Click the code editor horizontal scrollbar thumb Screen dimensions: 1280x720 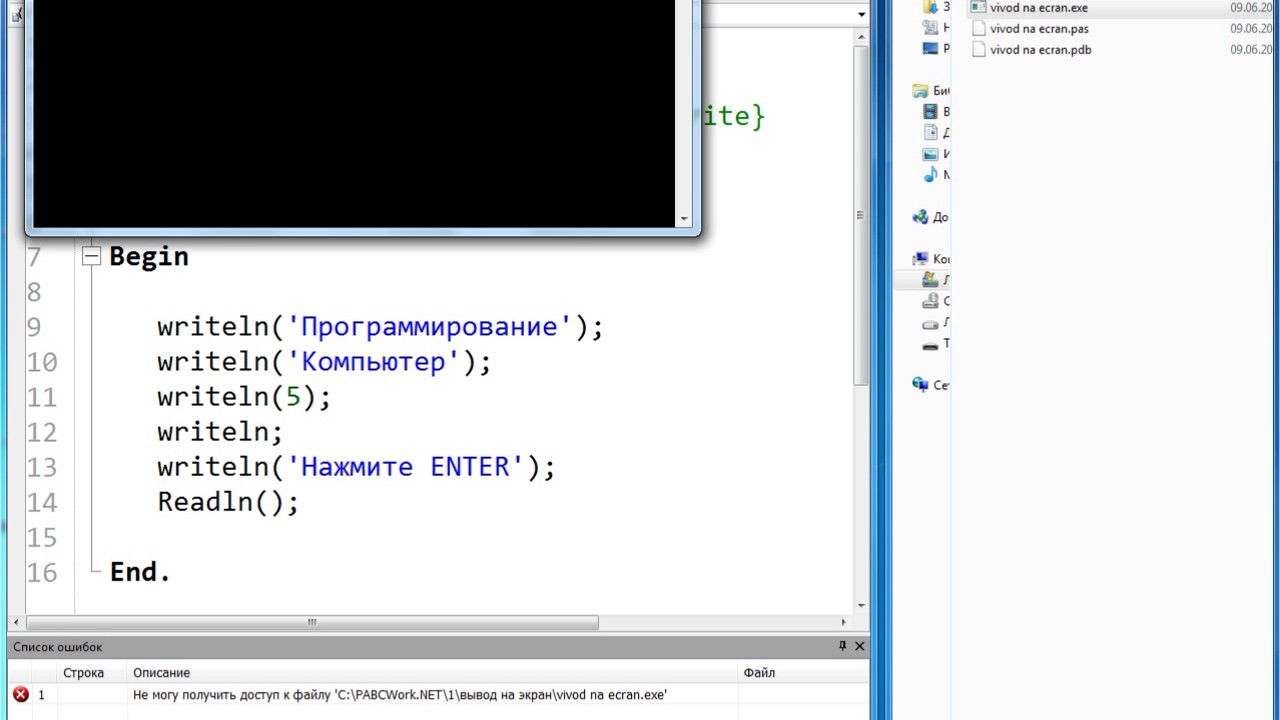(x=312, y=622)
